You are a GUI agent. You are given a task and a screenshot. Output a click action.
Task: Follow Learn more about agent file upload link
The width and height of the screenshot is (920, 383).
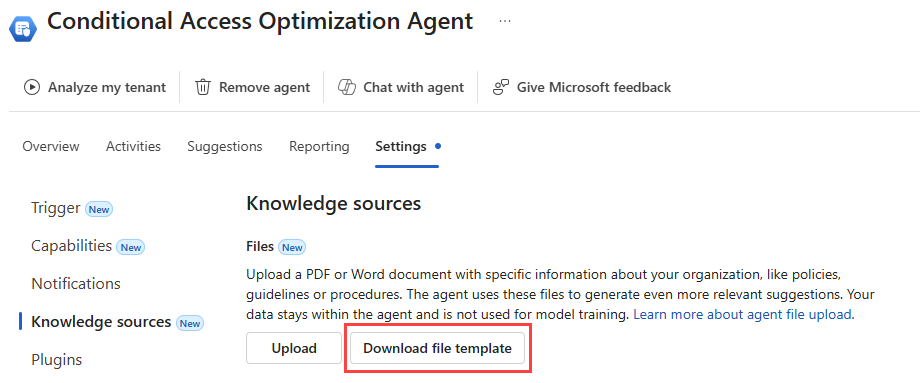click(x=744, y=314)
